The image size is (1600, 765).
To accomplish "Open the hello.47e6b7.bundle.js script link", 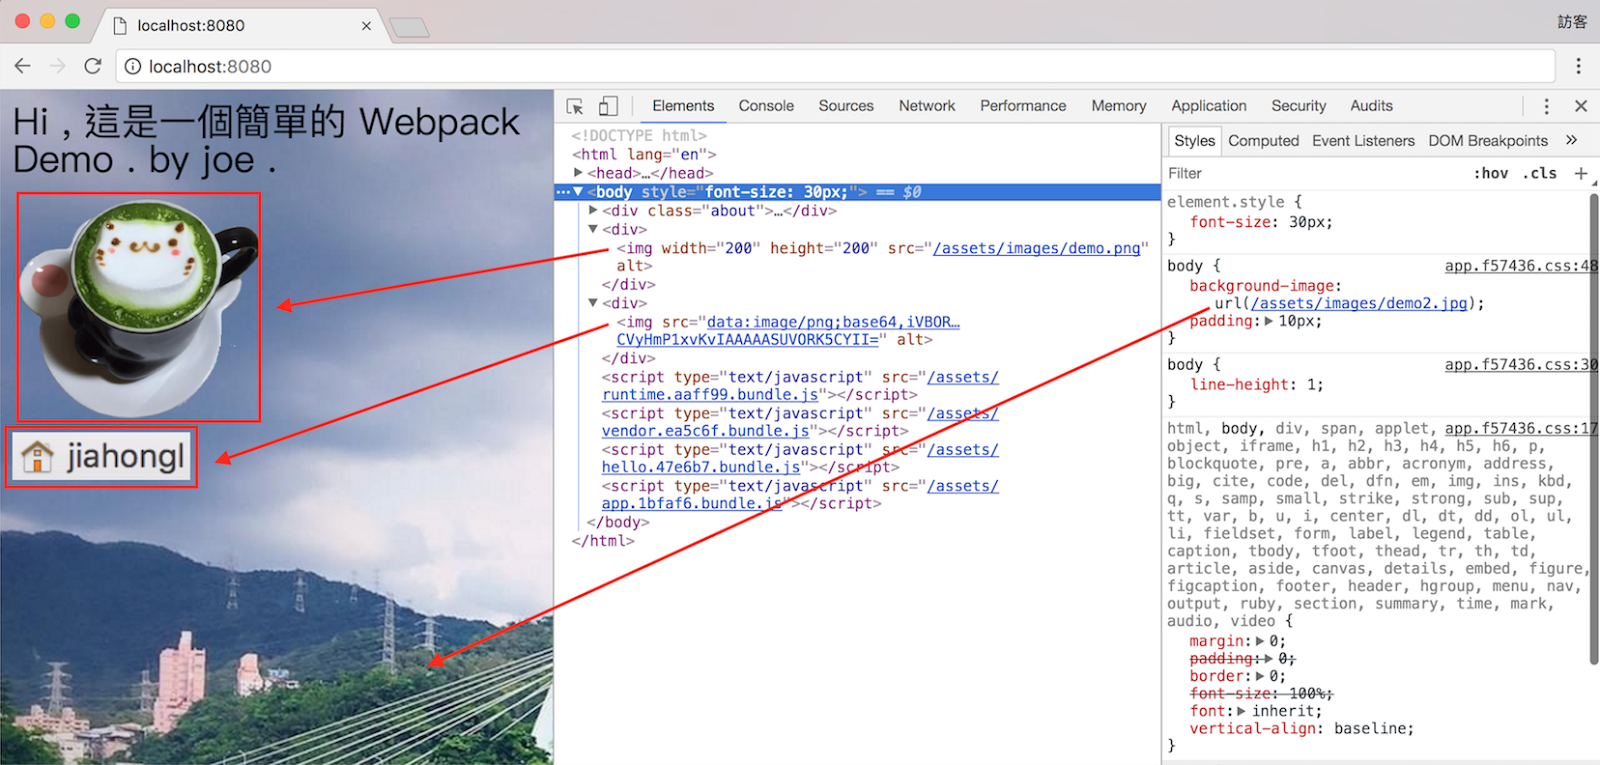I will click(800, 458).
